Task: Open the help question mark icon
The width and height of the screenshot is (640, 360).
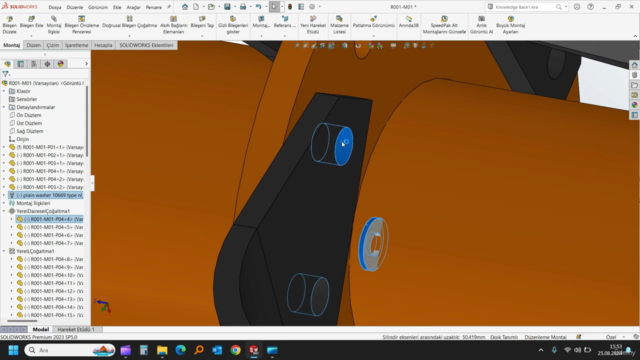Action: 591,7
